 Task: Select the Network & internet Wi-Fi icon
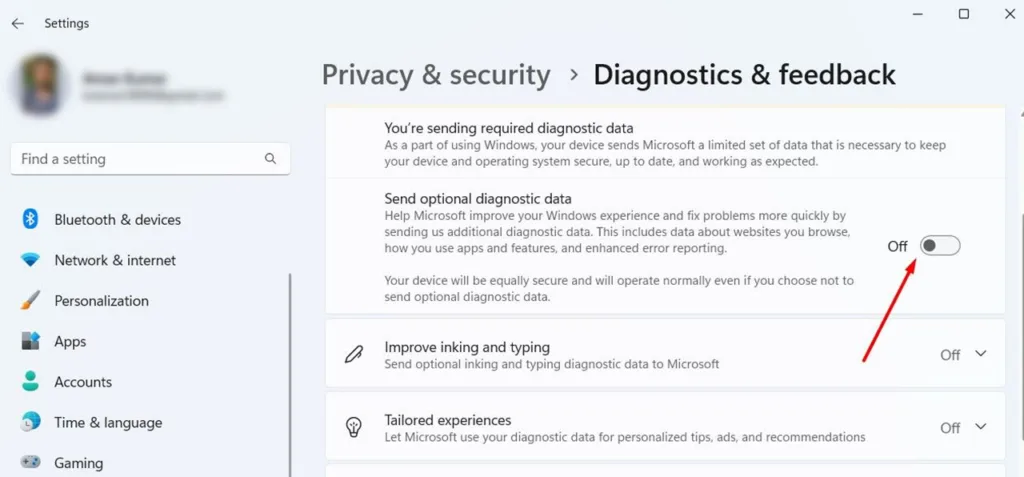point(30,260)
